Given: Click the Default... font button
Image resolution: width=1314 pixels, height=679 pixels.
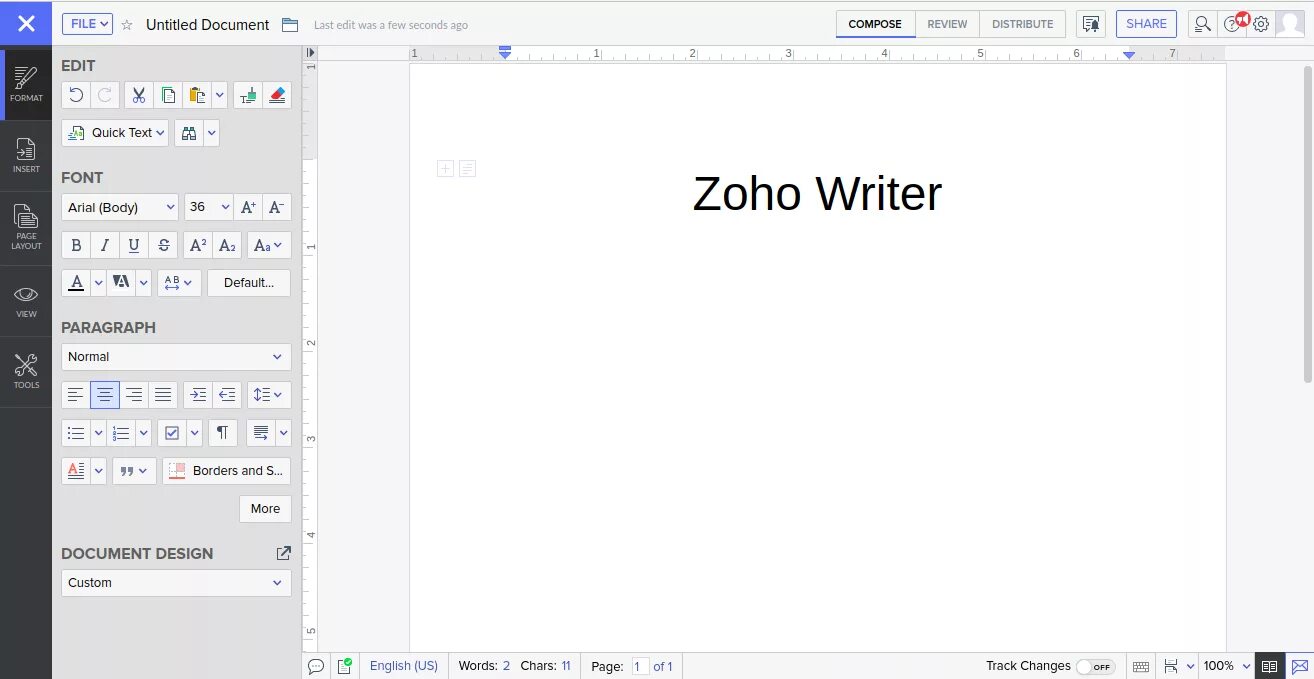Looking at the screenshot, I should click(249, 283).
